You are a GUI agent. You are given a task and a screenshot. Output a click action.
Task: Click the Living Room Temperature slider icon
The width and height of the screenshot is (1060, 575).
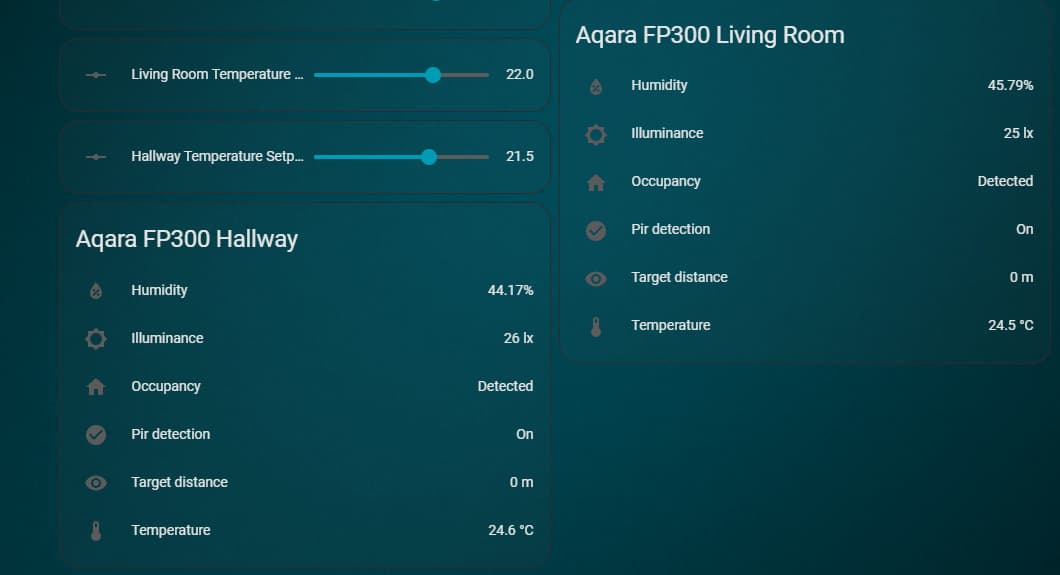coord(96,74)
